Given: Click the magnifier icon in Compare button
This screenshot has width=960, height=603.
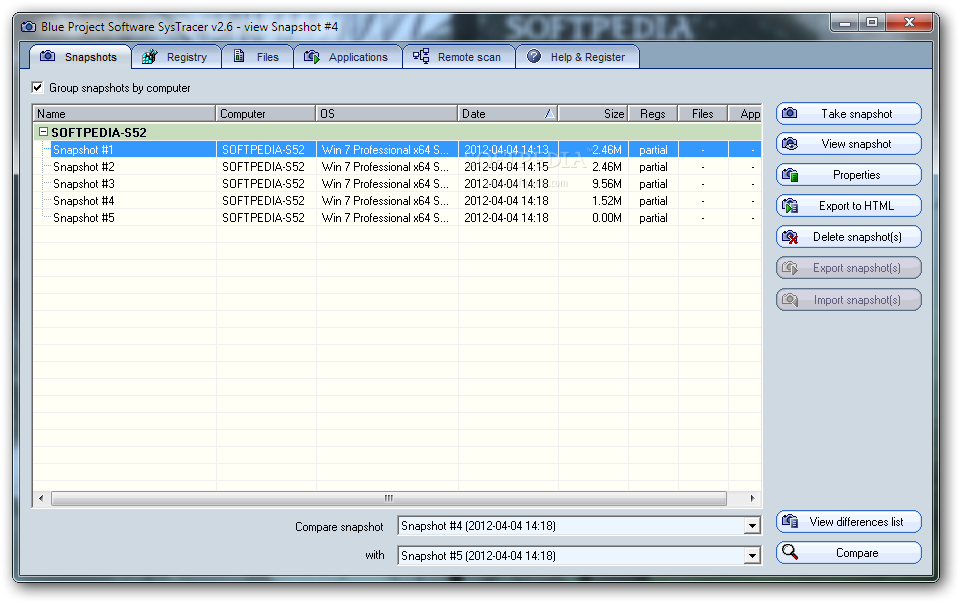Looking at the screenshot, I should click(790, 552).
